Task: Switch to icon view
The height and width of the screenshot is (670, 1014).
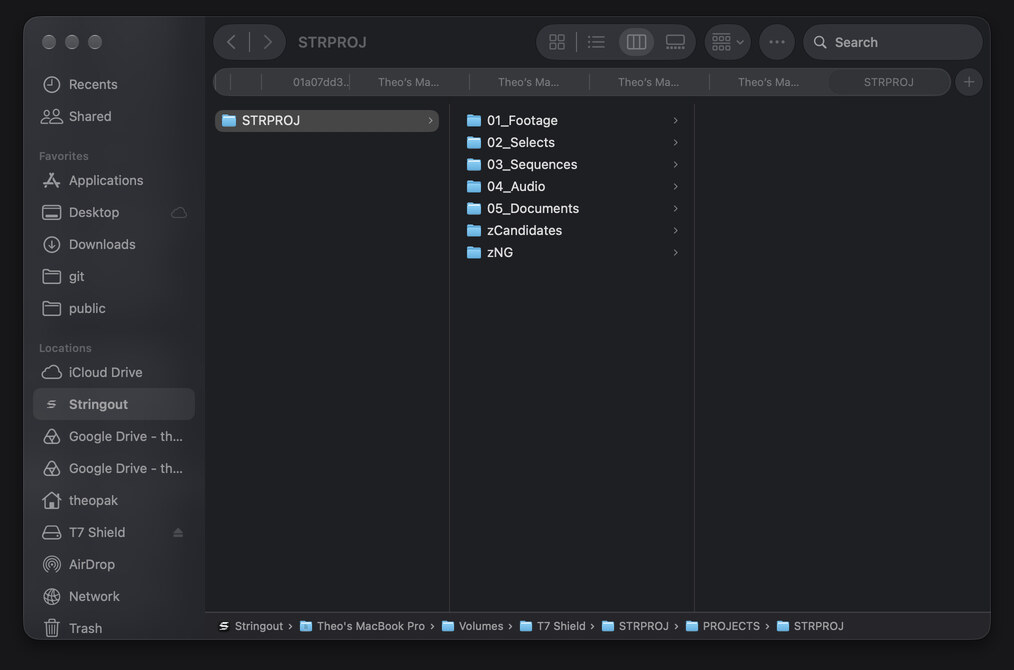Action: click(x=557, y=42)
